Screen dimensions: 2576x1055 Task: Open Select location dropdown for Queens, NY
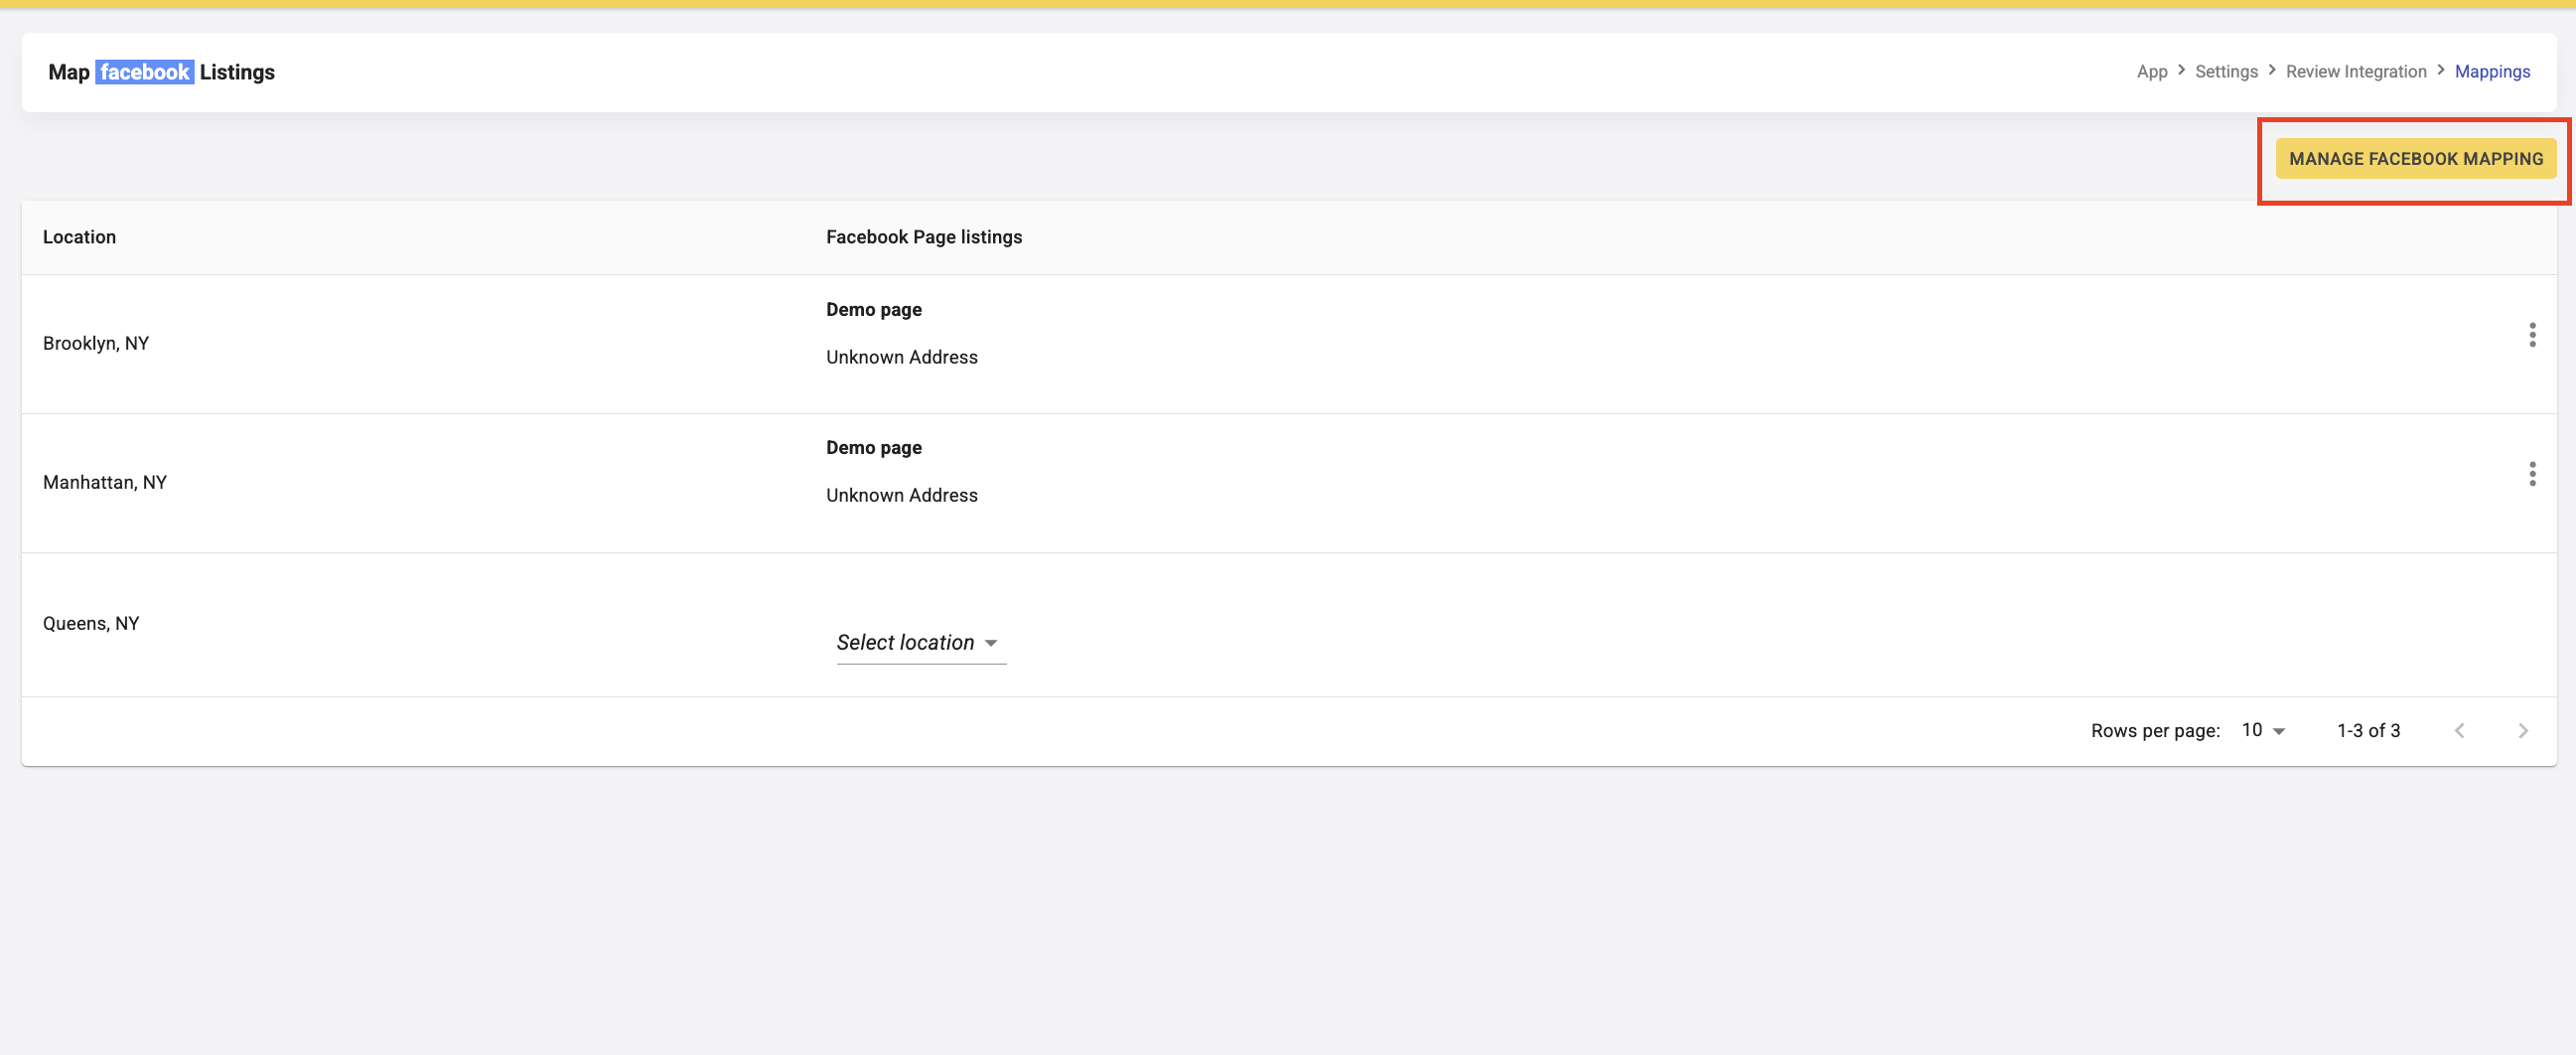pos(920,643)
